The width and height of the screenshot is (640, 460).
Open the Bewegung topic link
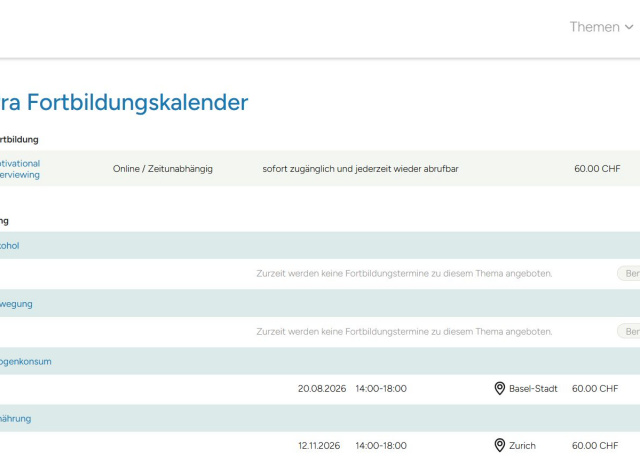point(16,303)
